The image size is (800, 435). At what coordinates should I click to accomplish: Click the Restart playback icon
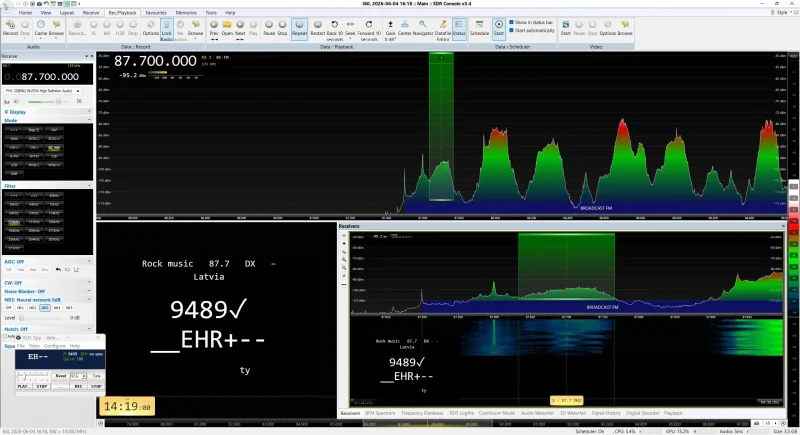tap(317, 28)
